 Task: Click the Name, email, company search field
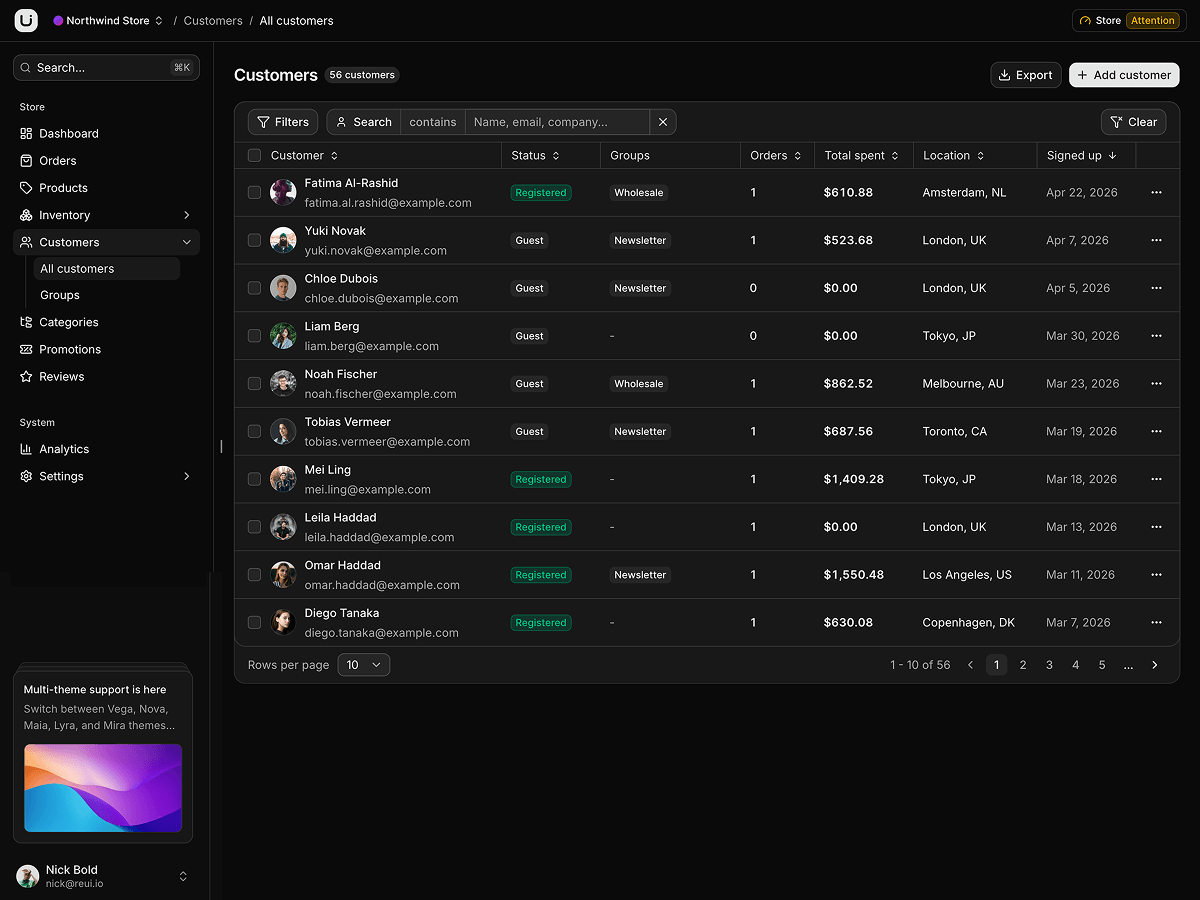[557, 122]
